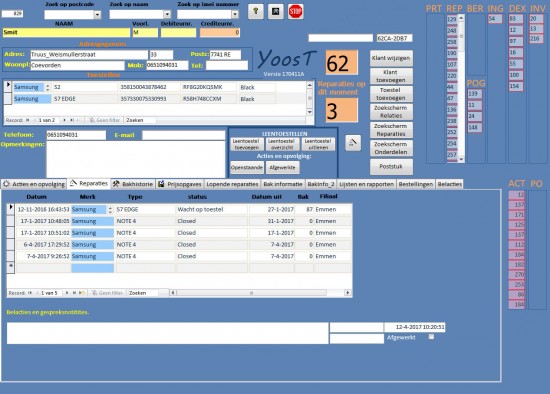The height and width of the screenshot is (394, 550).
Task: Click scroll-right arrow of repairs table
Action: pos(348,293)
